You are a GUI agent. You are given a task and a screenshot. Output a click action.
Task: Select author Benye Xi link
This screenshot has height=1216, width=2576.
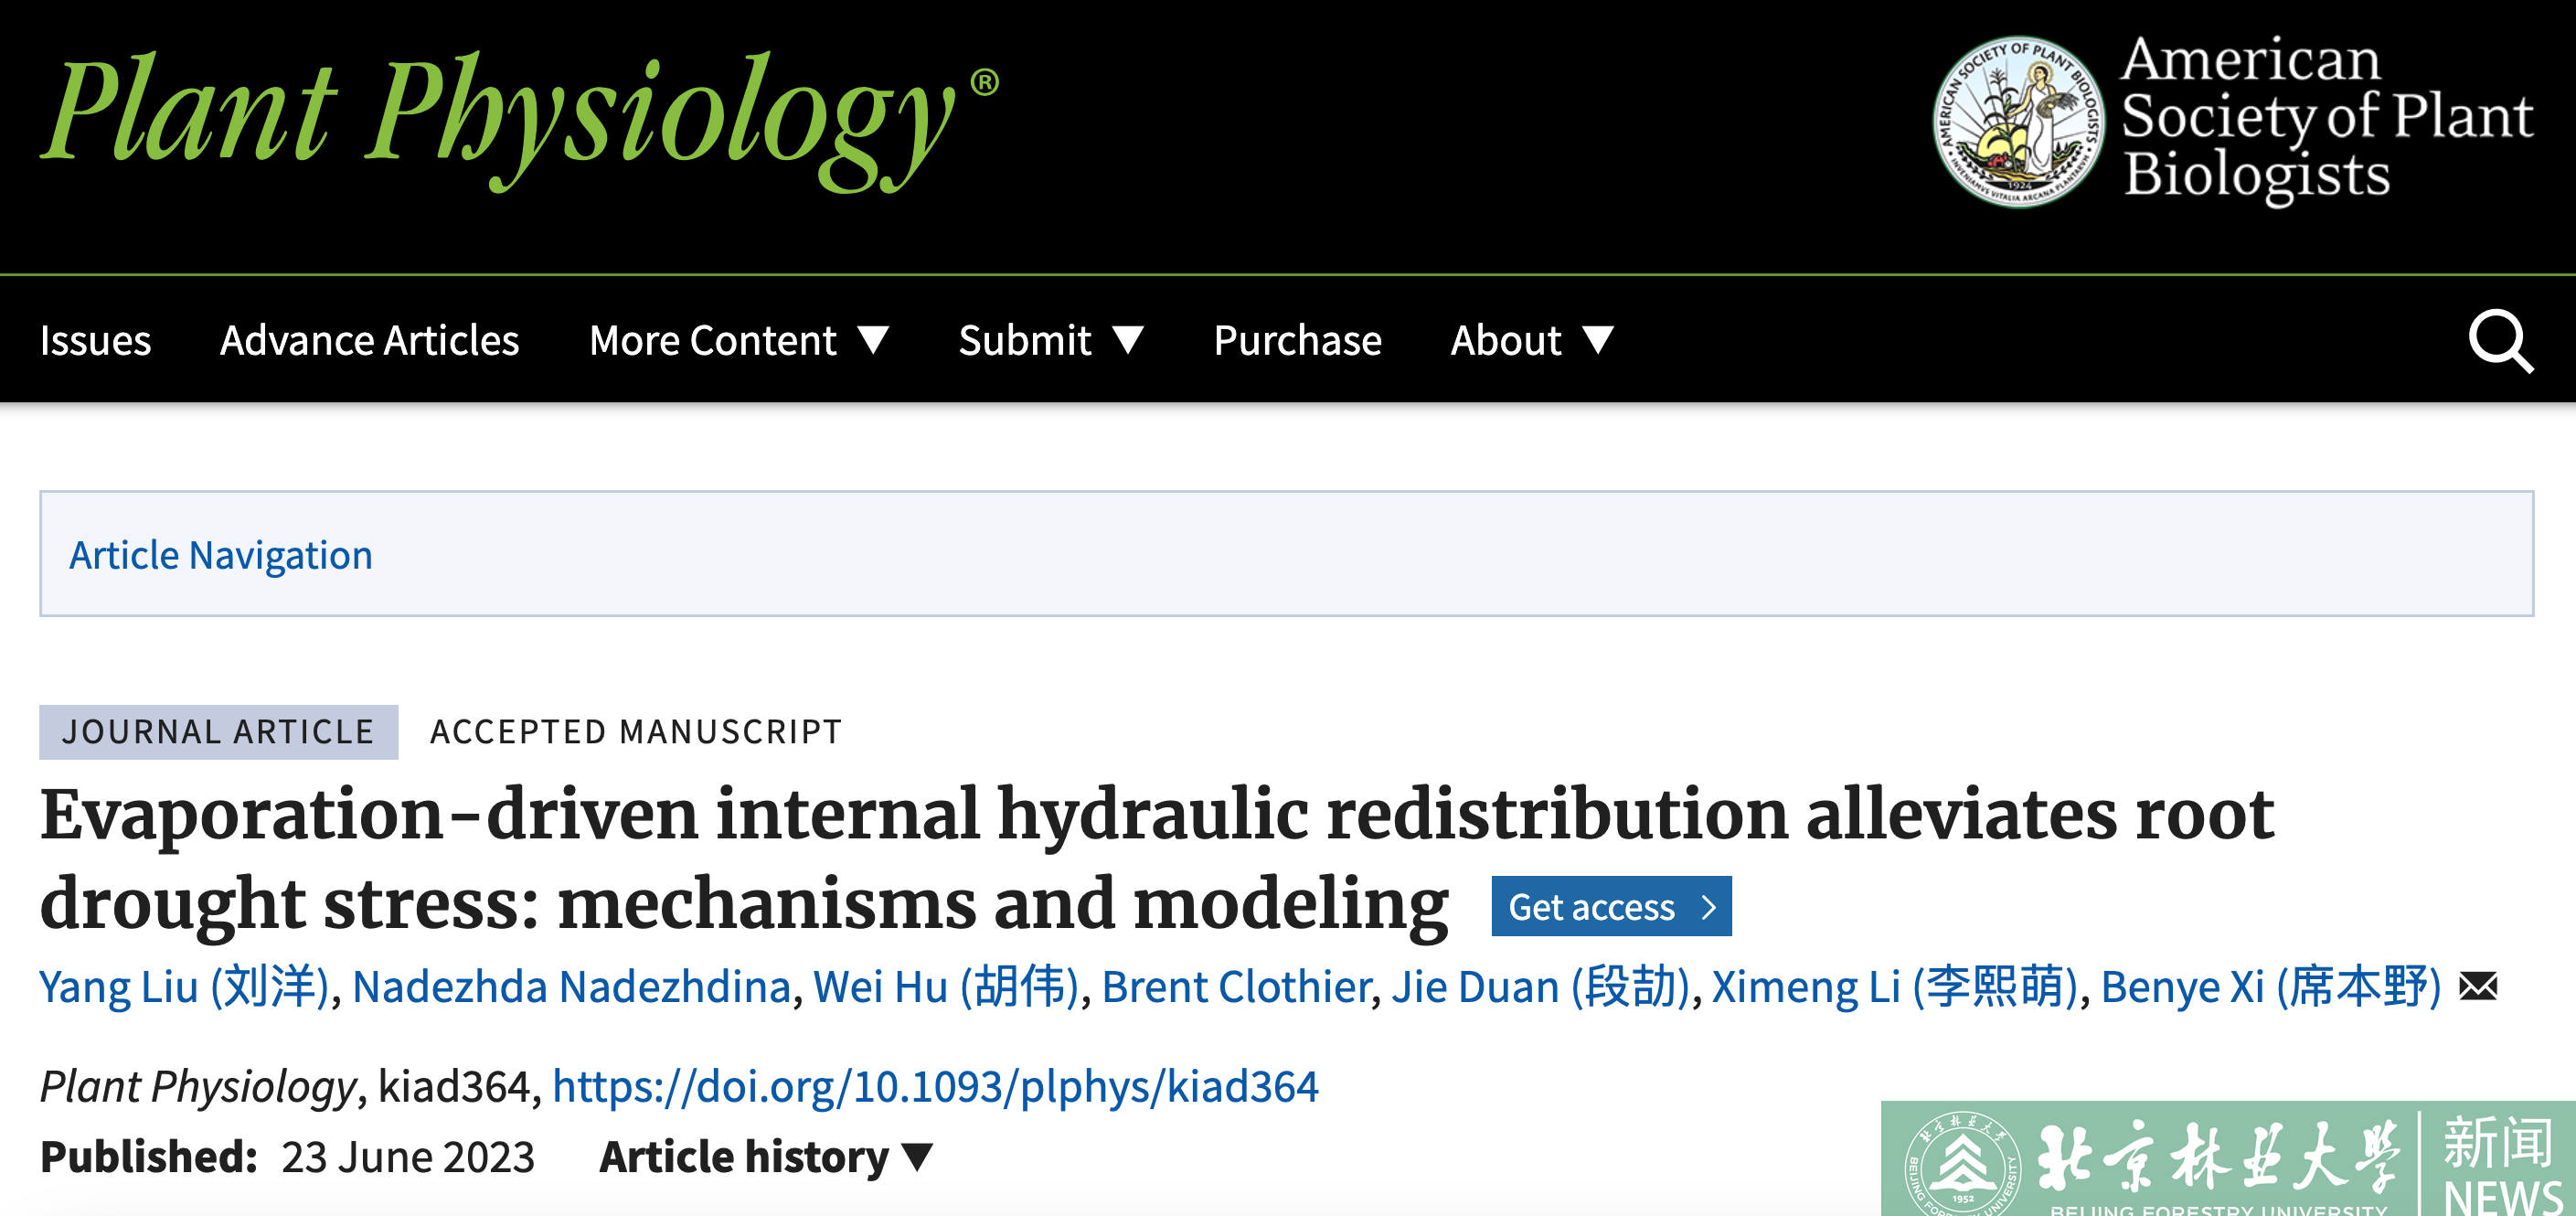click(2270, 987)
